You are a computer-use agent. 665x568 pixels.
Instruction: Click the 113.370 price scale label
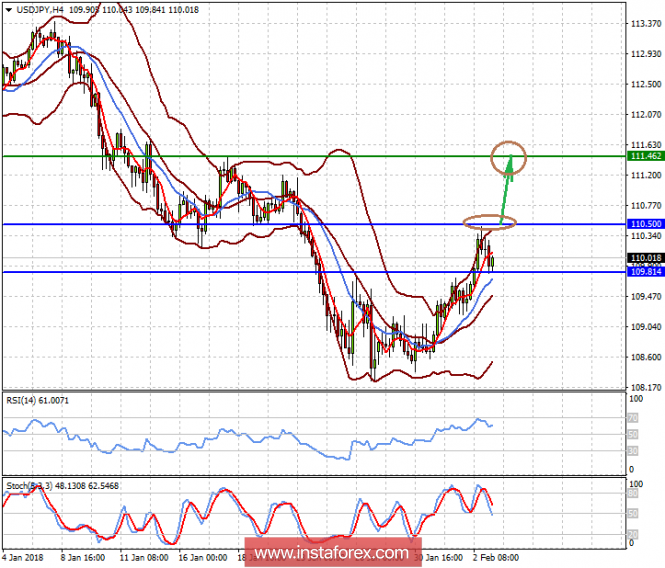click(x=644, y=23)
